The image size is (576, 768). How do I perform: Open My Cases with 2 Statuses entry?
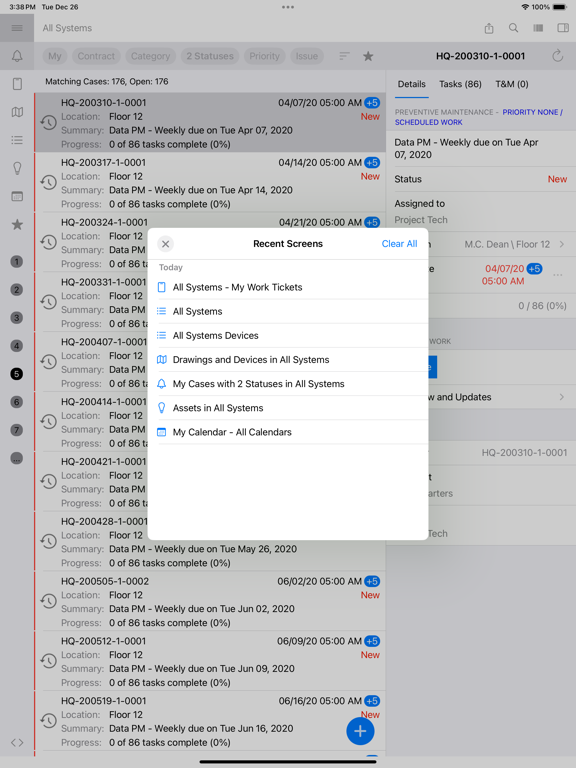[288, 384]
